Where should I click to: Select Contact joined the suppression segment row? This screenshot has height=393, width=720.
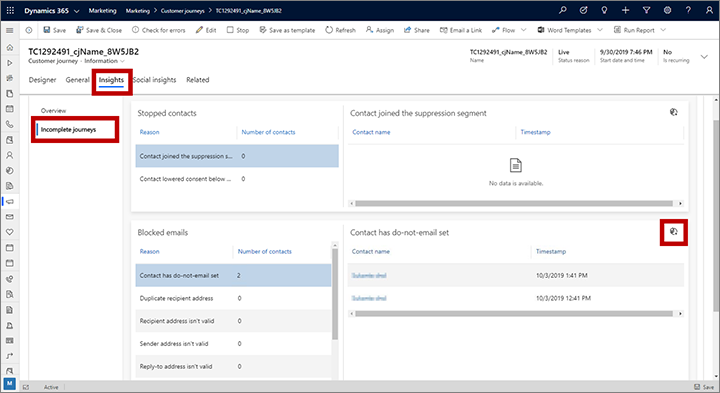(x=237, y=156)
